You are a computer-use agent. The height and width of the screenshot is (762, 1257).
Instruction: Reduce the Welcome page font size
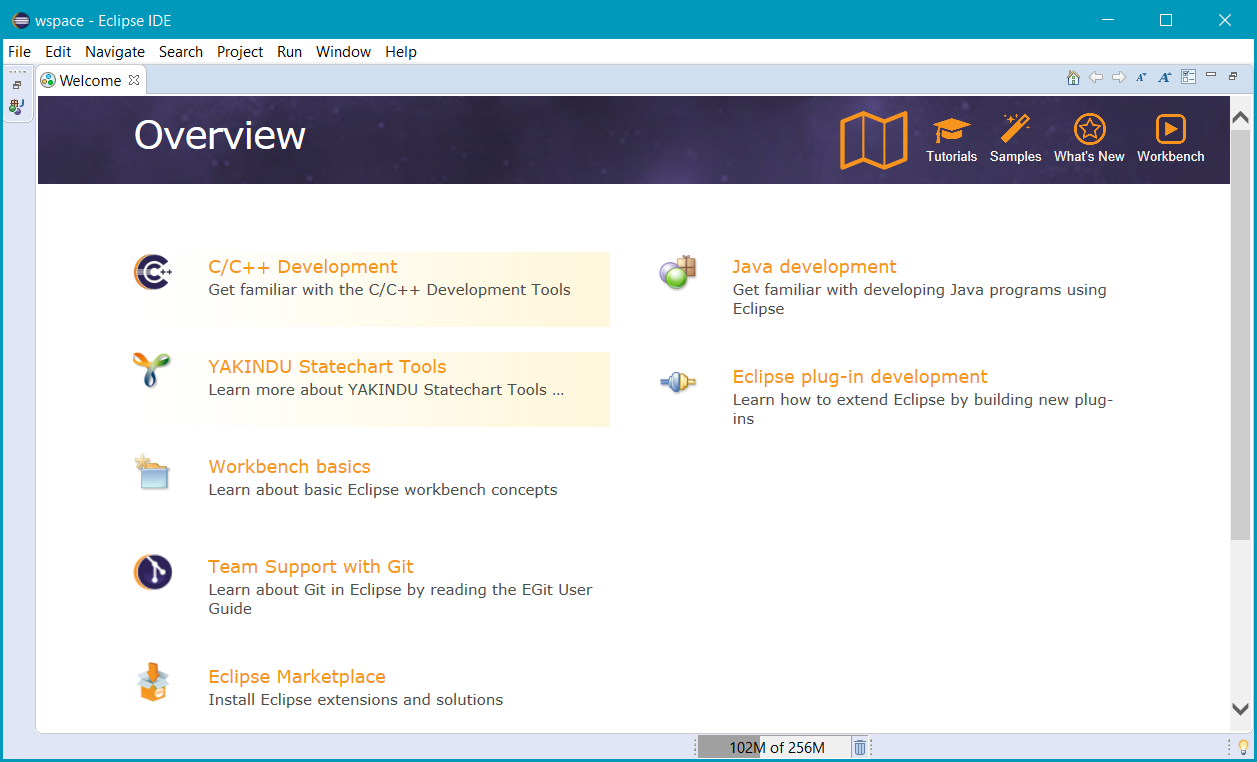click(x=1142, y=77)
